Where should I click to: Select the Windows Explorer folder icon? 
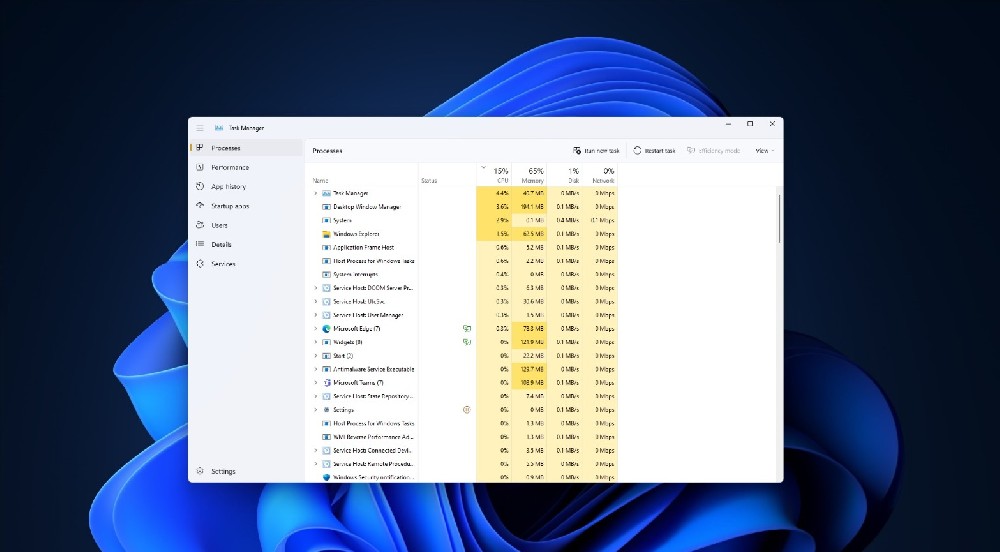326,233
